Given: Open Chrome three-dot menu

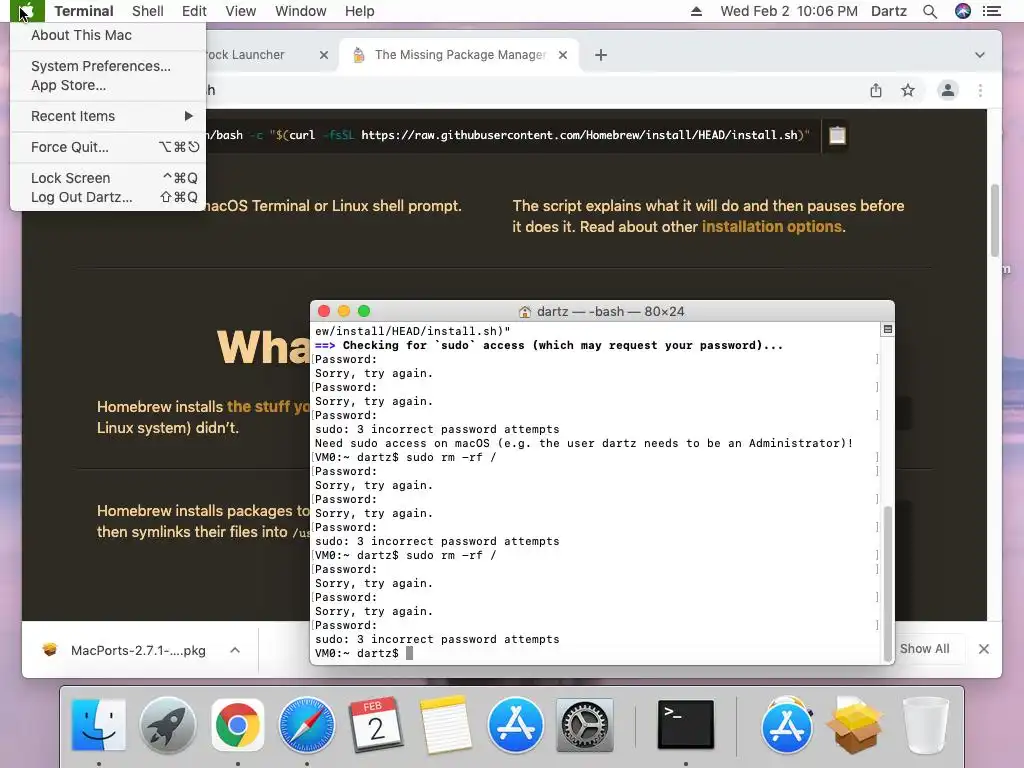Looking at the screenshot, I should tap(980, 90).
